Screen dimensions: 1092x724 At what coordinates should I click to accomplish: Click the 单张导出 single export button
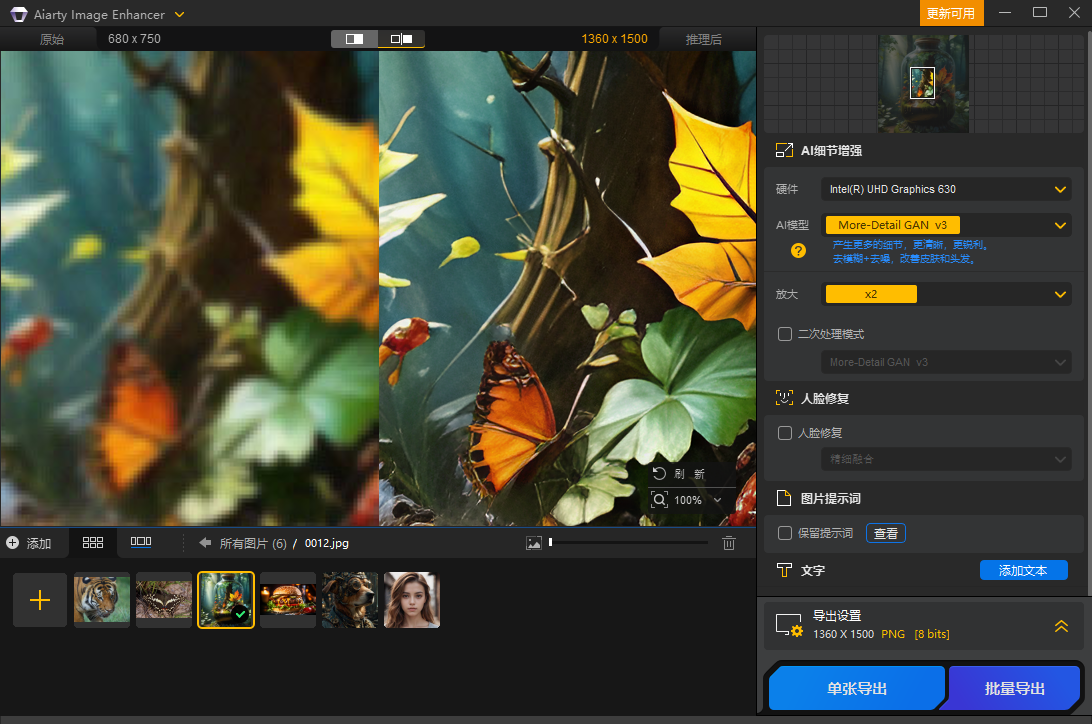[857, 688]
